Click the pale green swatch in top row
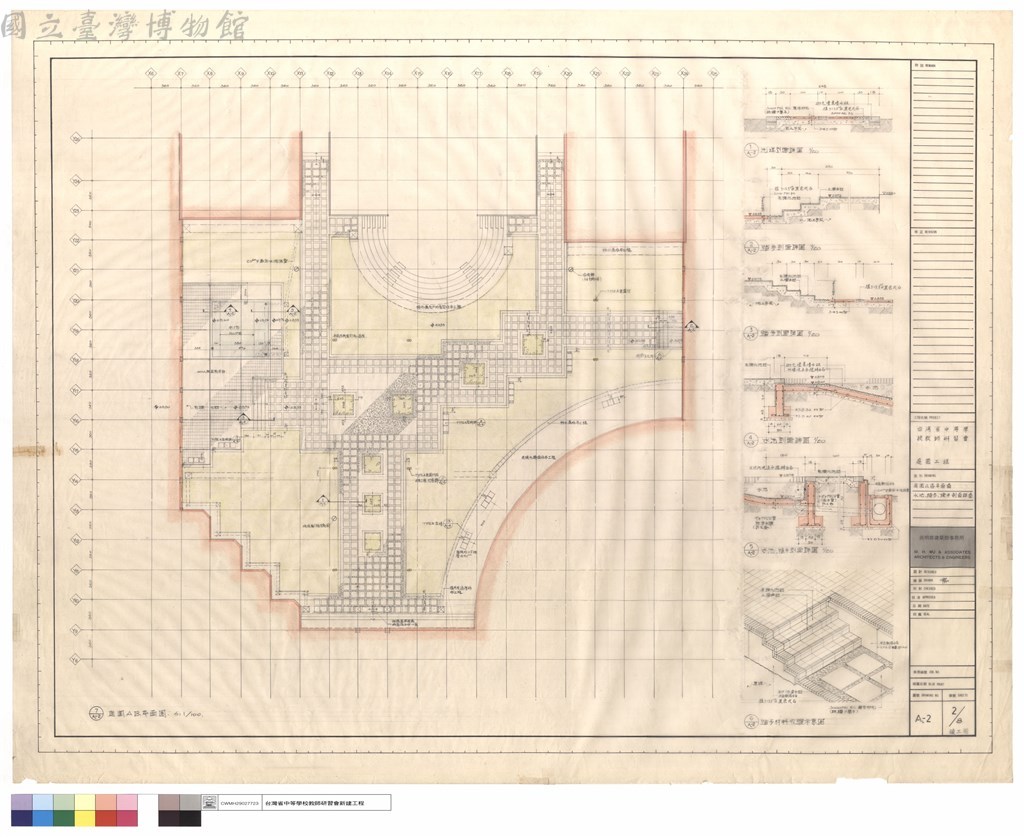 64,802
